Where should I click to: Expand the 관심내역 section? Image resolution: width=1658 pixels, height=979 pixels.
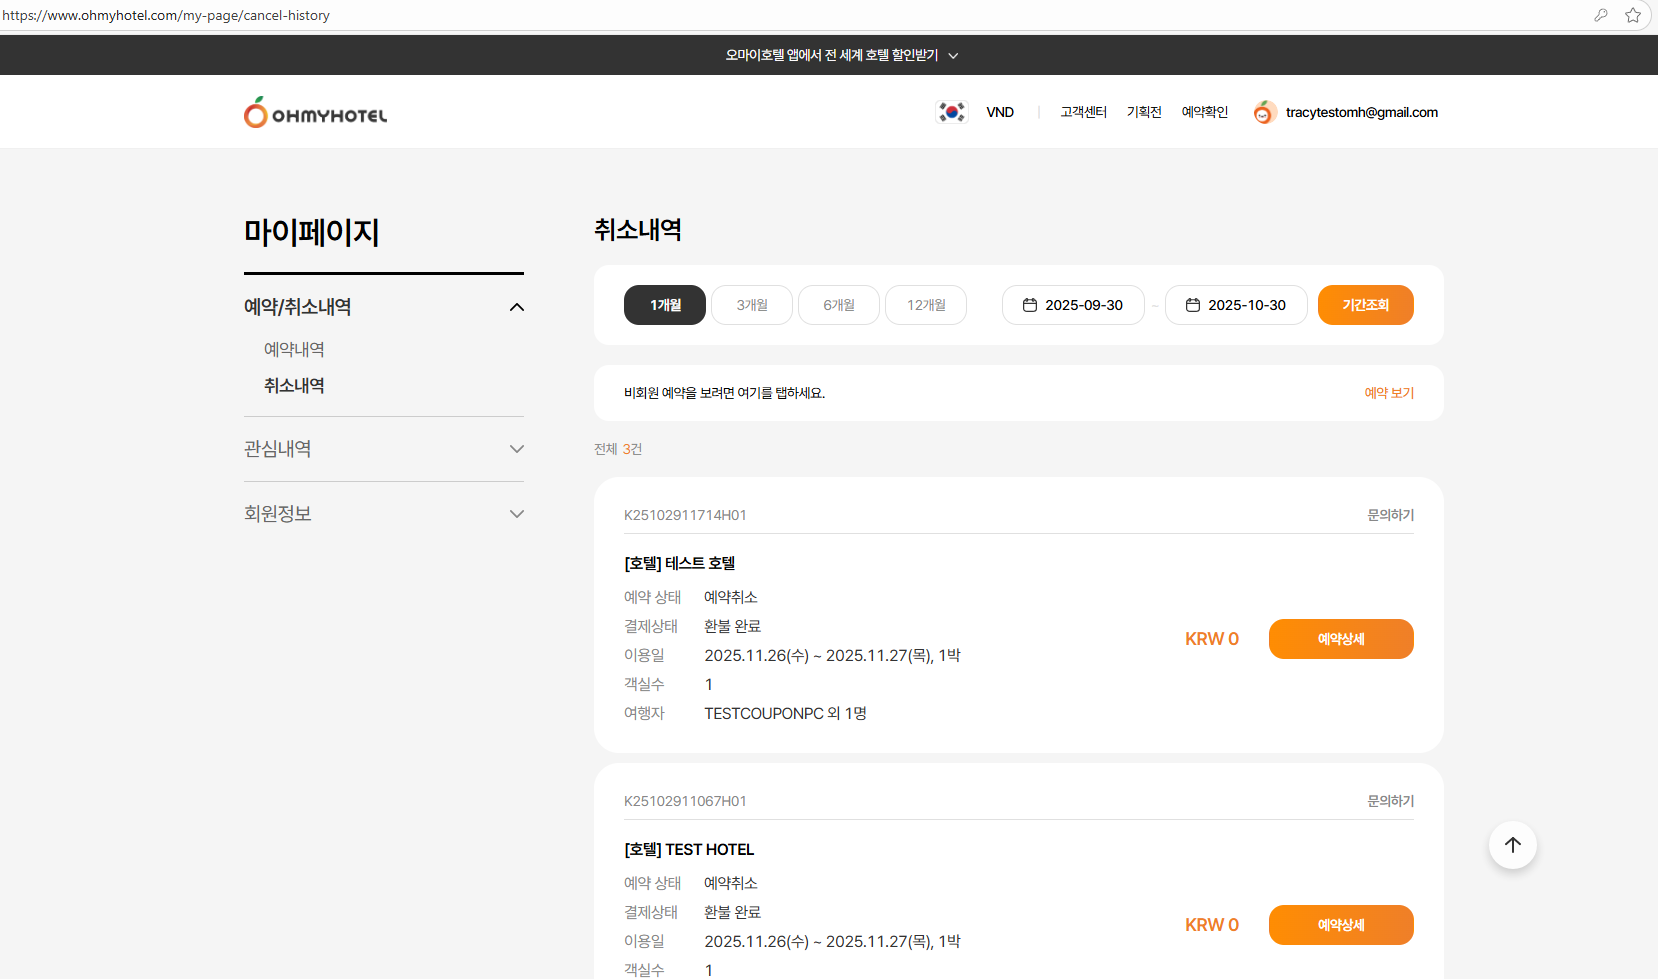[516, 449]
